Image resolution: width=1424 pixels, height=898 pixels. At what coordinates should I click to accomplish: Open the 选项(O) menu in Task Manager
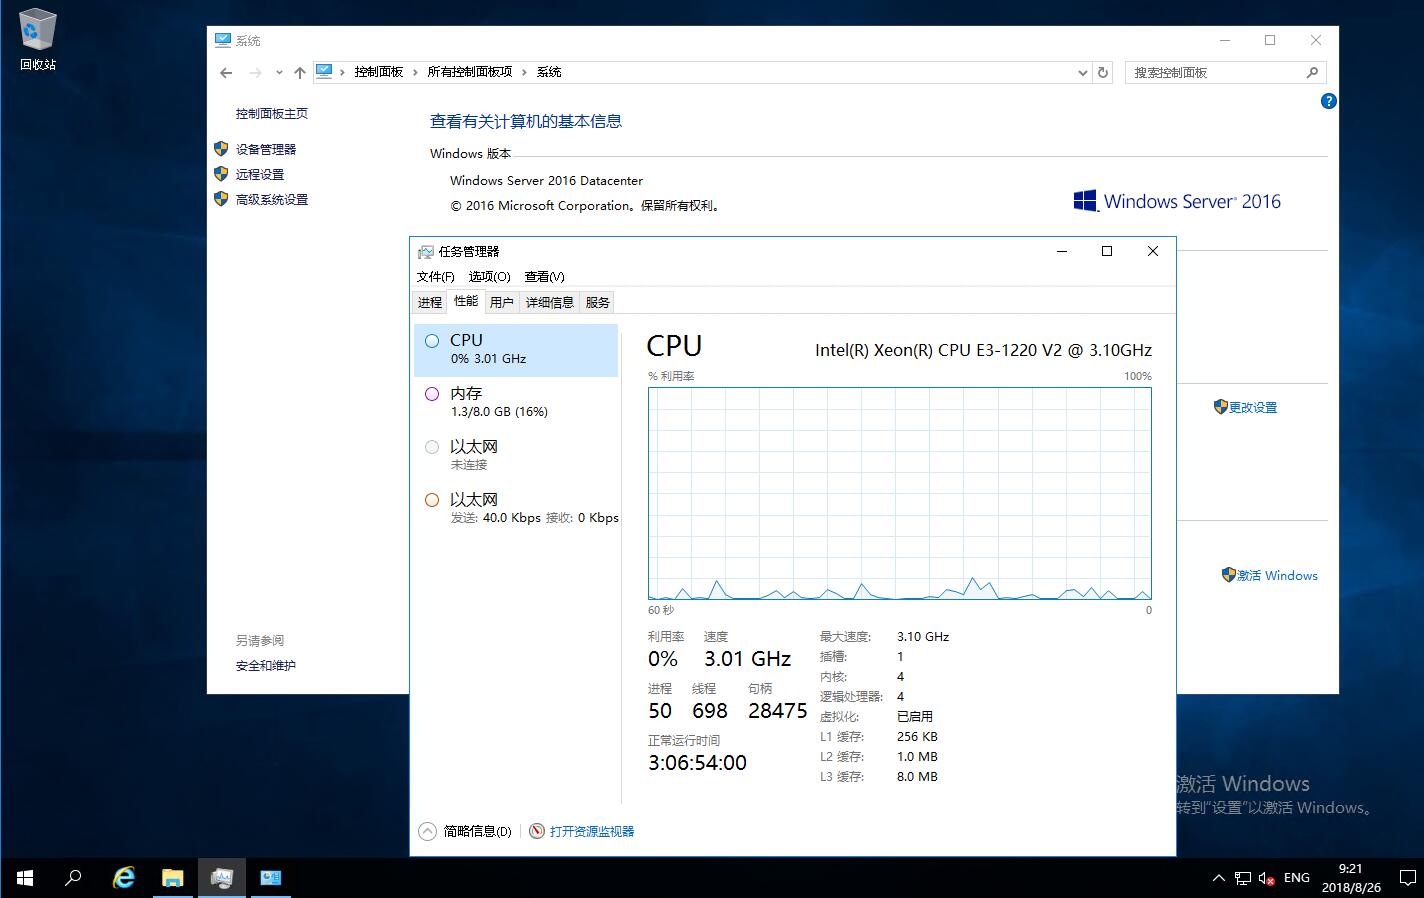click(x=489, y=277)
